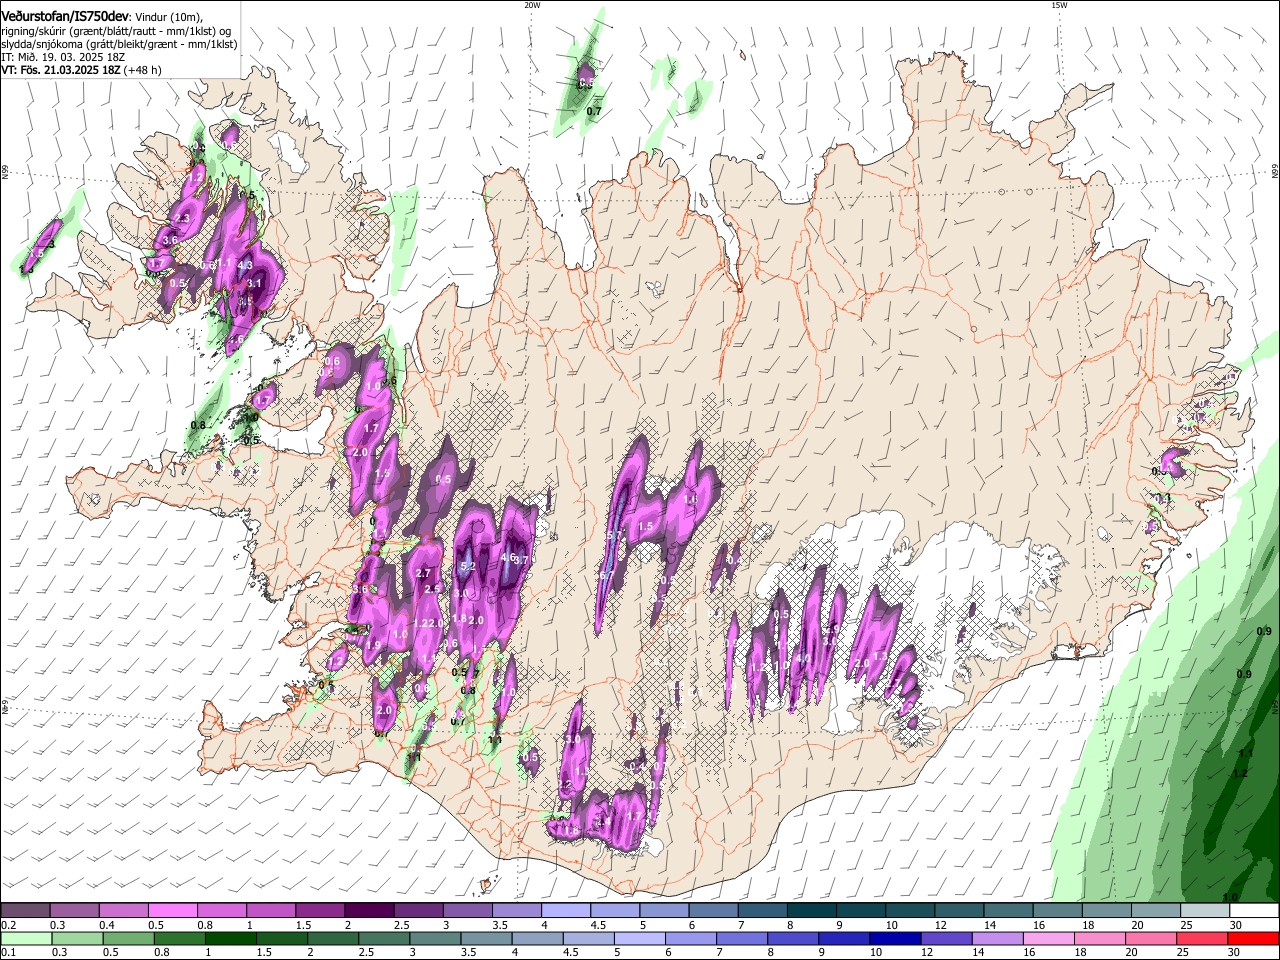Pick the lavender 14 rain-scale swatch

[997, 938]
